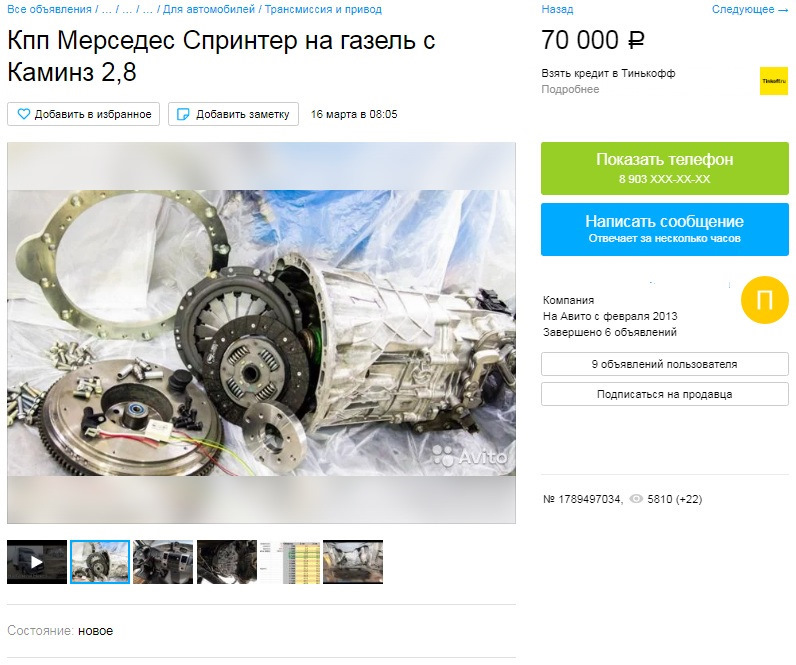Write a message to the seller
The image size is (796, 665).
[x=665, y=229]
